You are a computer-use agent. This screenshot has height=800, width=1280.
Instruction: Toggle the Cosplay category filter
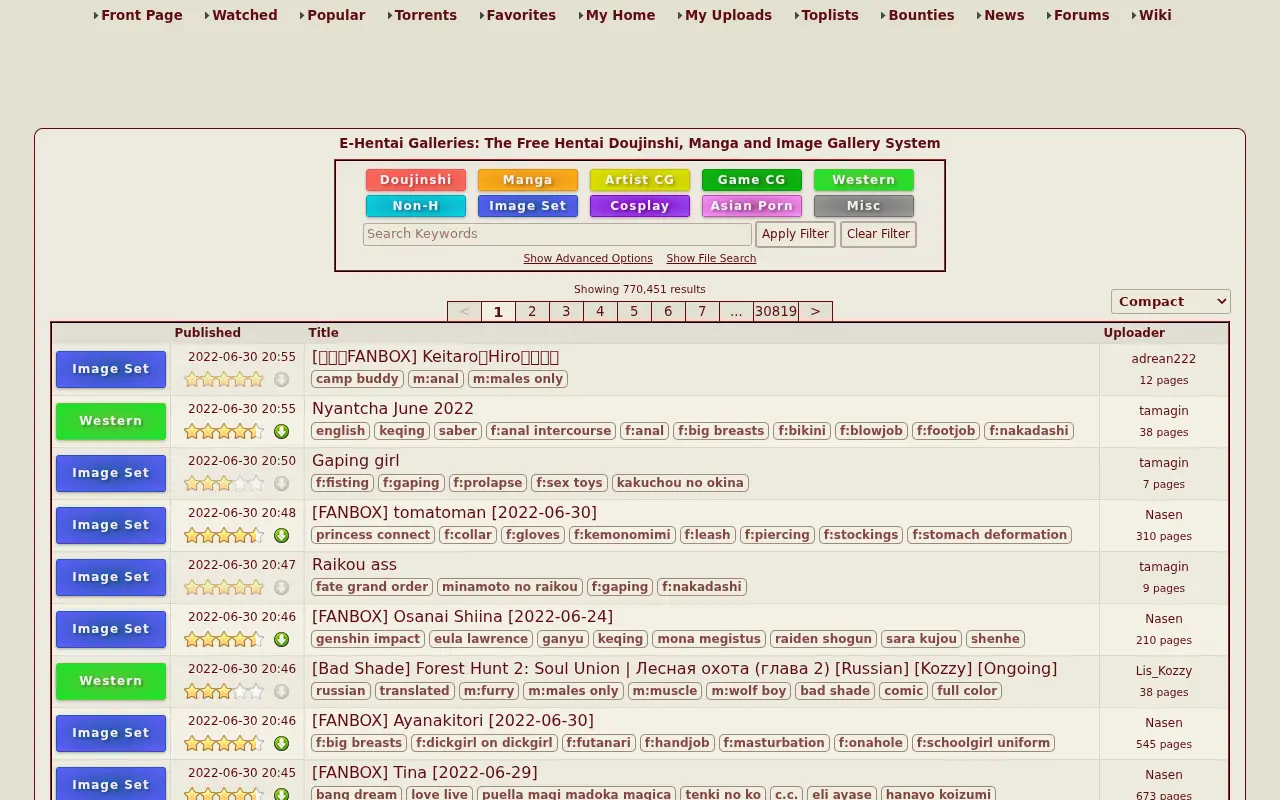640,206
